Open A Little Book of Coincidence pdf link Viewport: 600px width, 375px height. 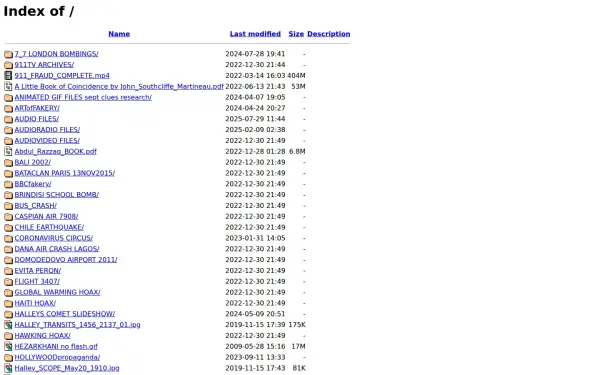[119, 86]
